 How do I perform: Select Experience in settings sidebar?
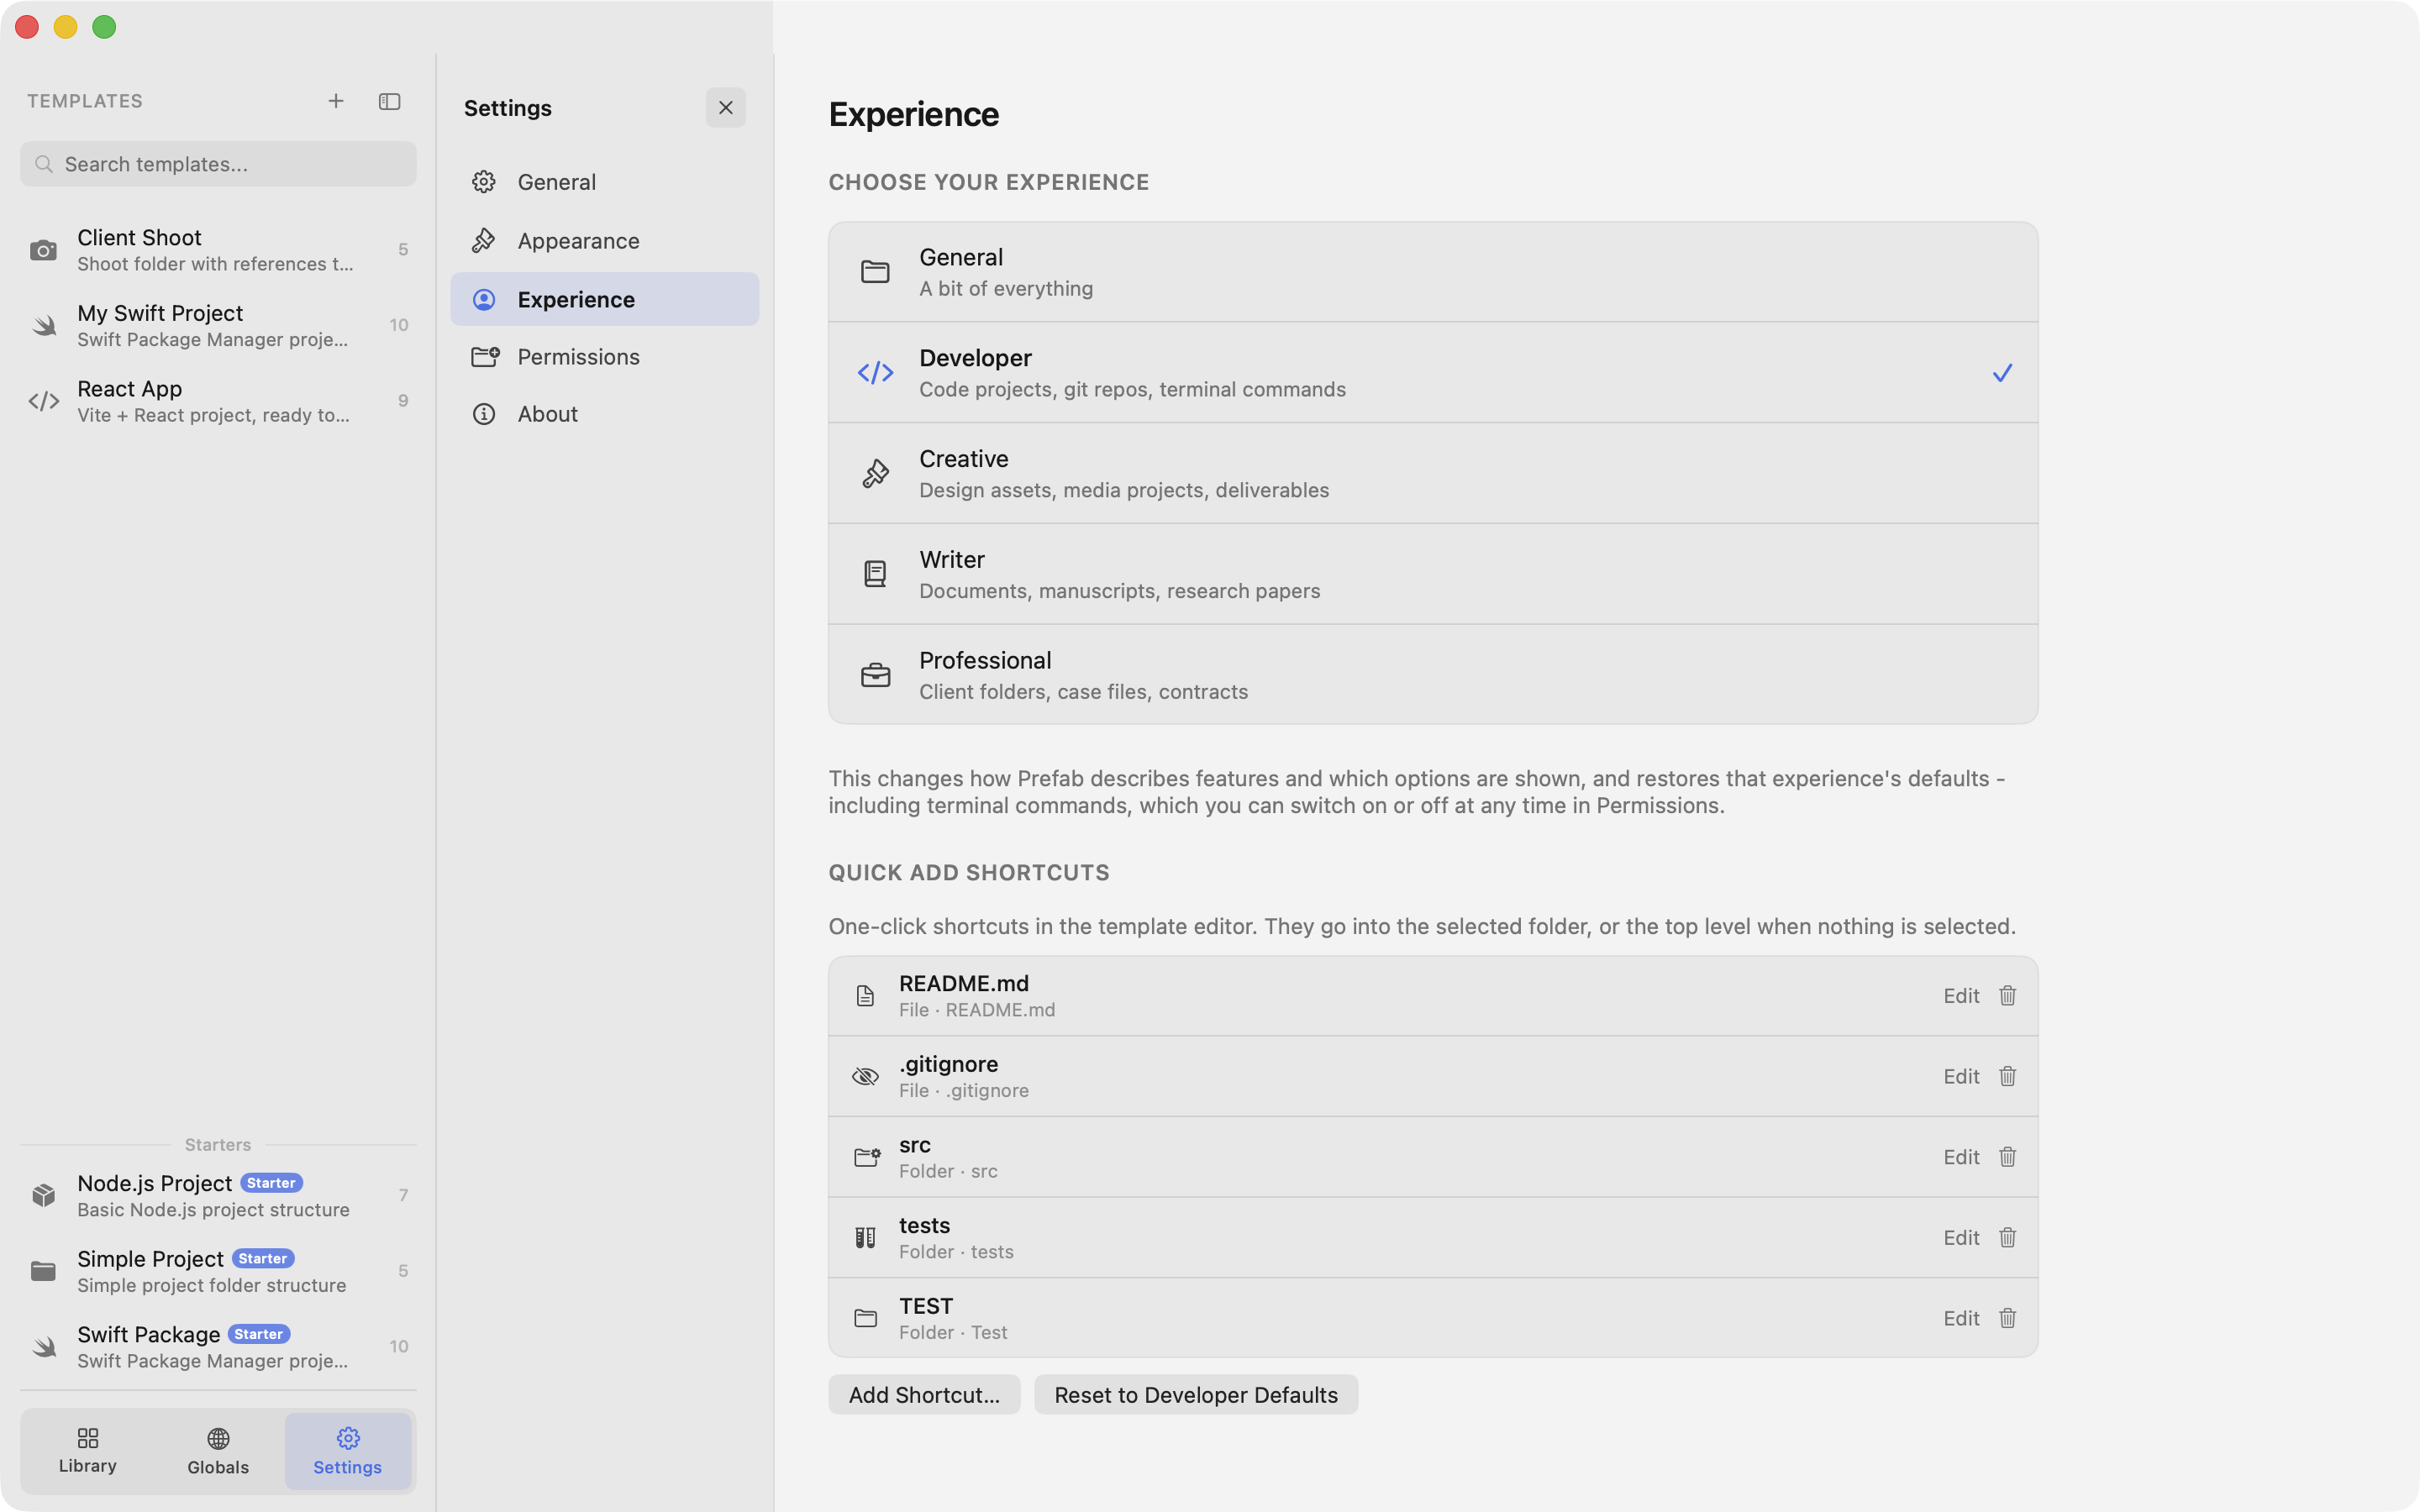click(x=605, y=299)
